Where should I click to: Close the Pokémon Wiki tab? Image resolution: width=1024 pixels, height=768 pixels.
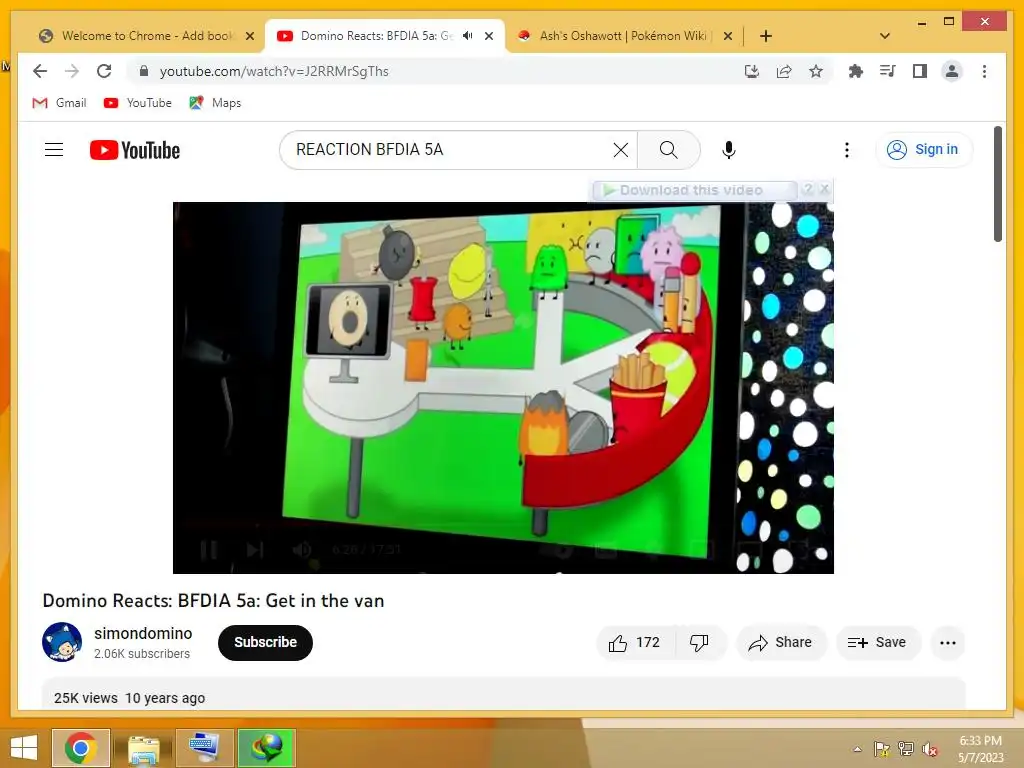point(728,36)
